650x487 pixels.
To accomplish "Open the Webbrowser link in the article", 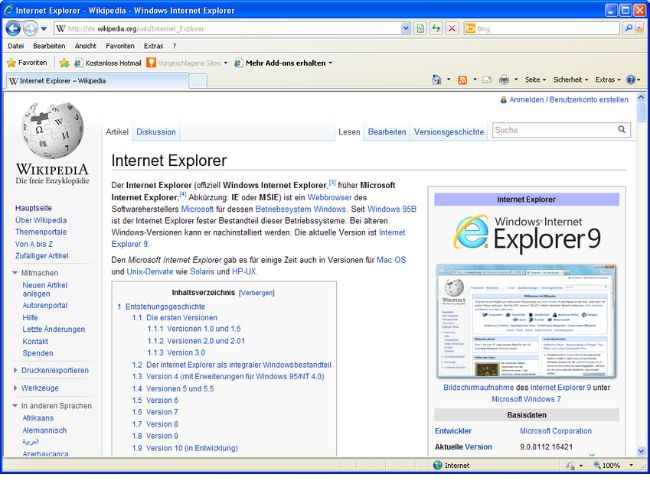I will (329, 197).
